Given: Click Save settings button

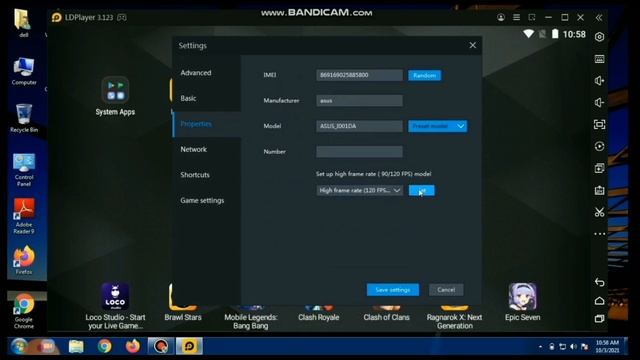Looking at the screenshot, I should pos(393,290).
